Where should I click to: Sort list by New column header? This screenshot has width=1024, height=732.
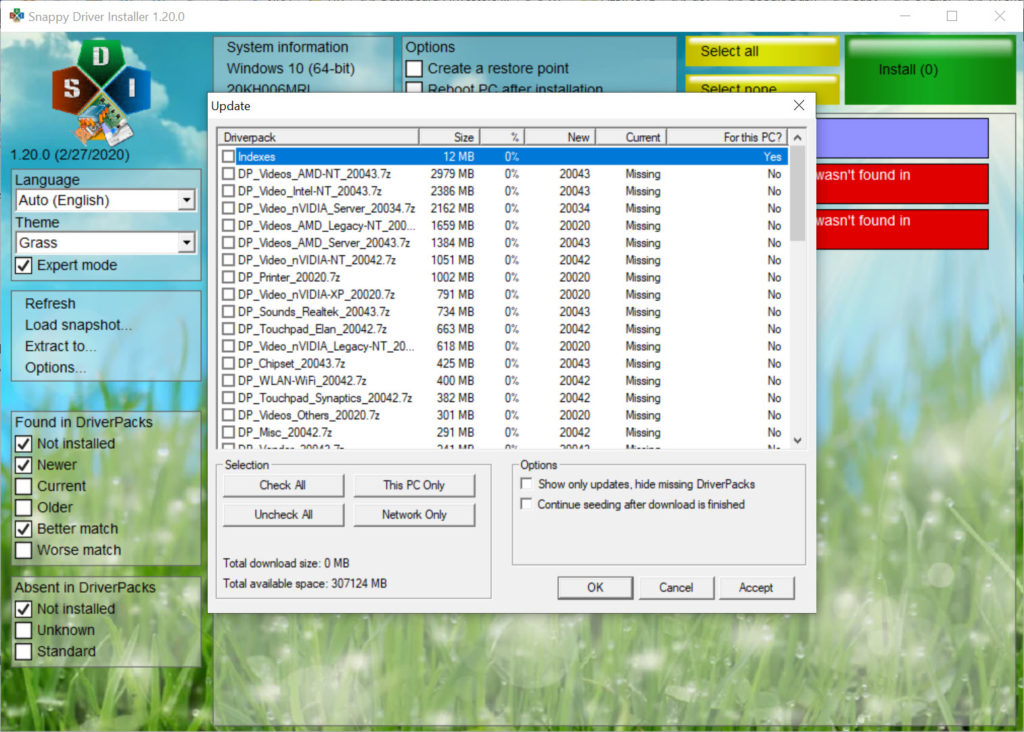560,137
